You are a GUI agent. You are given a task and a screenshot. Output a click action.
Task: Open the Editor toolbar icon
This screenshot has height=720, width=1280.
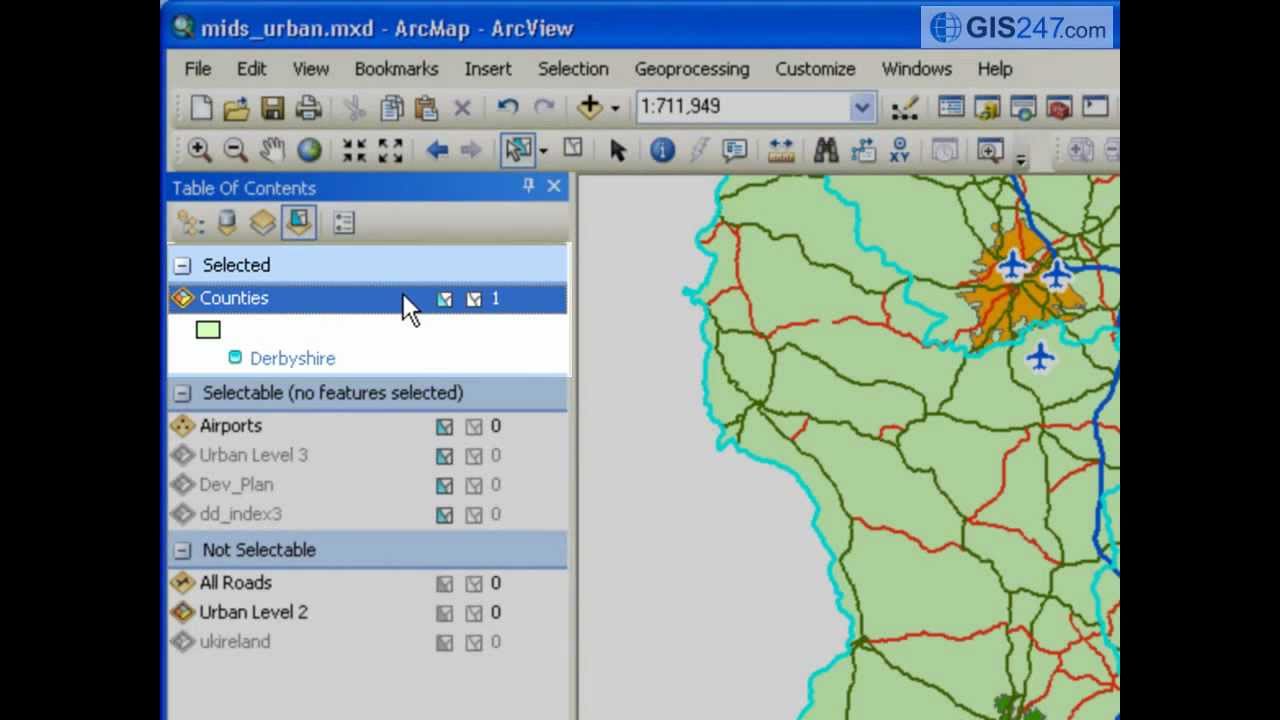[x=905, y=107]
